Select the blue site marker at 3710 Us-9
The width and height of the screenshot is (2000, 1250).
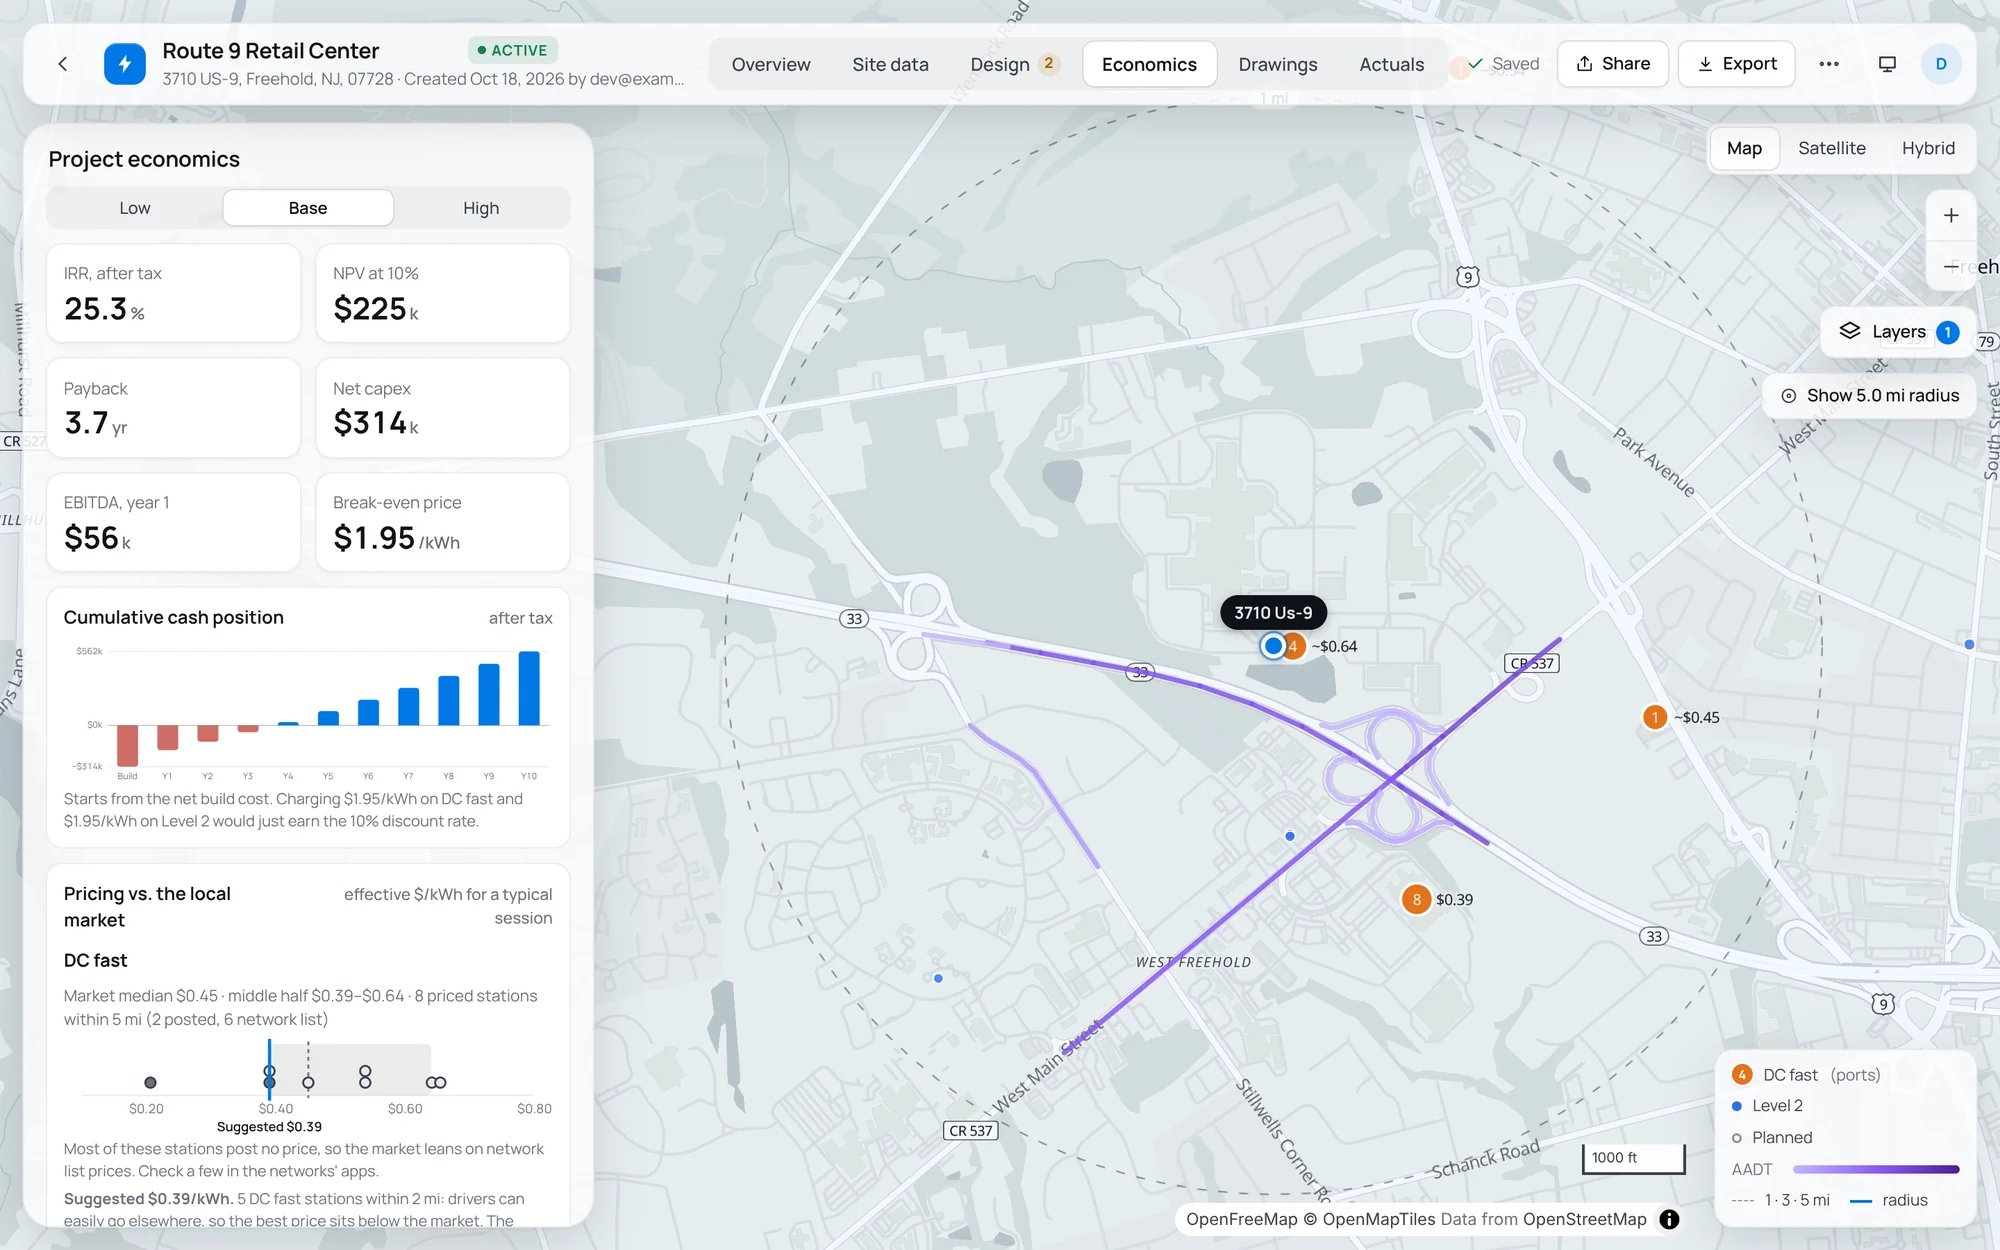coord(1272,646)
